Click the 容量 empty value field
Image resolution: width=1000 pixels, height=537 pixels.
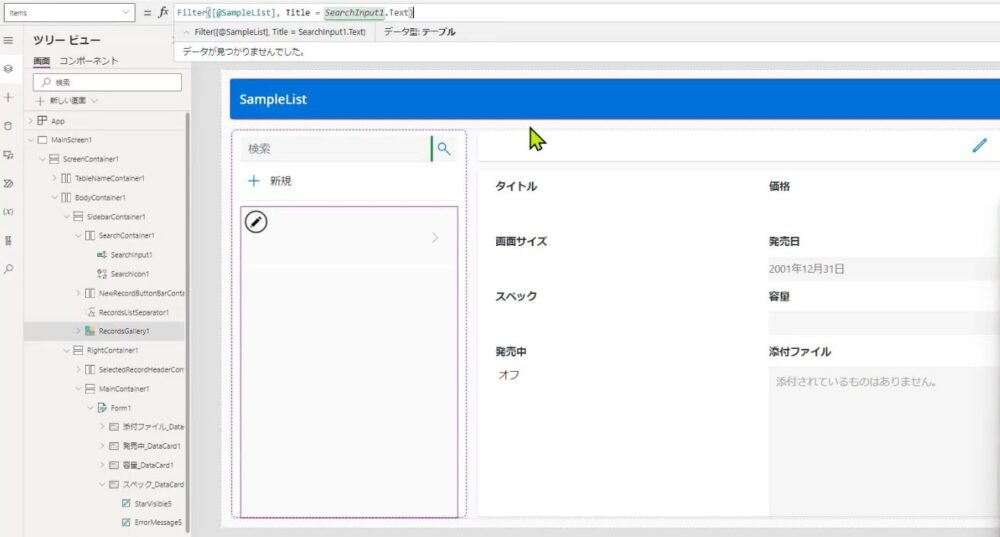pos(884,323)
